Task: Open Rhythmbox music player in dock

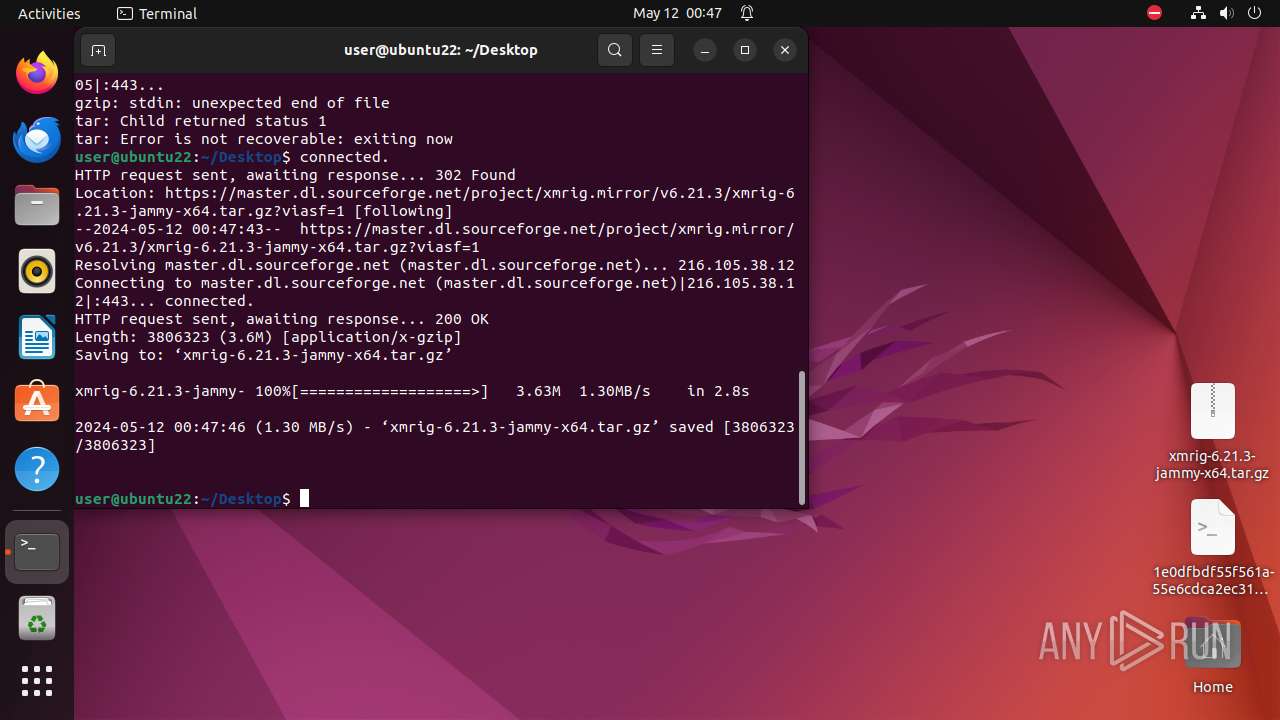Action: tap(37, 271)
